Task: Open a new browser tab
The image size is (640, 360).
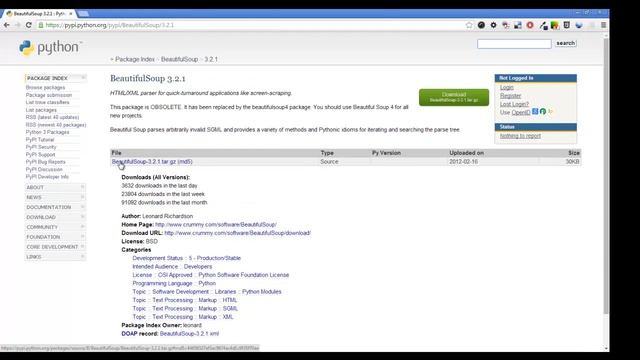Action: pos(83,13)
